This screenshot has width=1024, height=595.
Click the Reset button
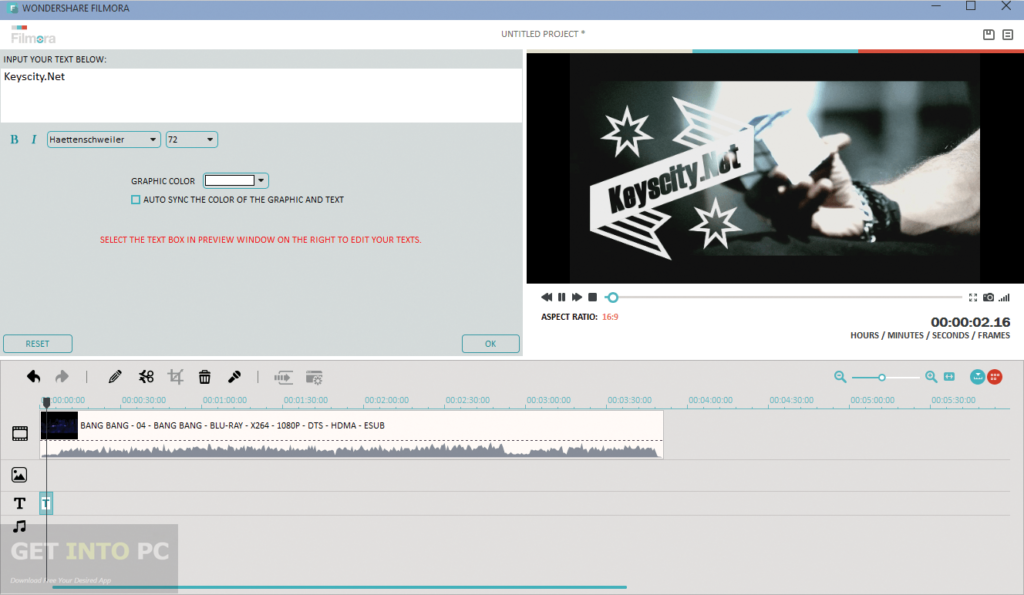tap(37, 344)
